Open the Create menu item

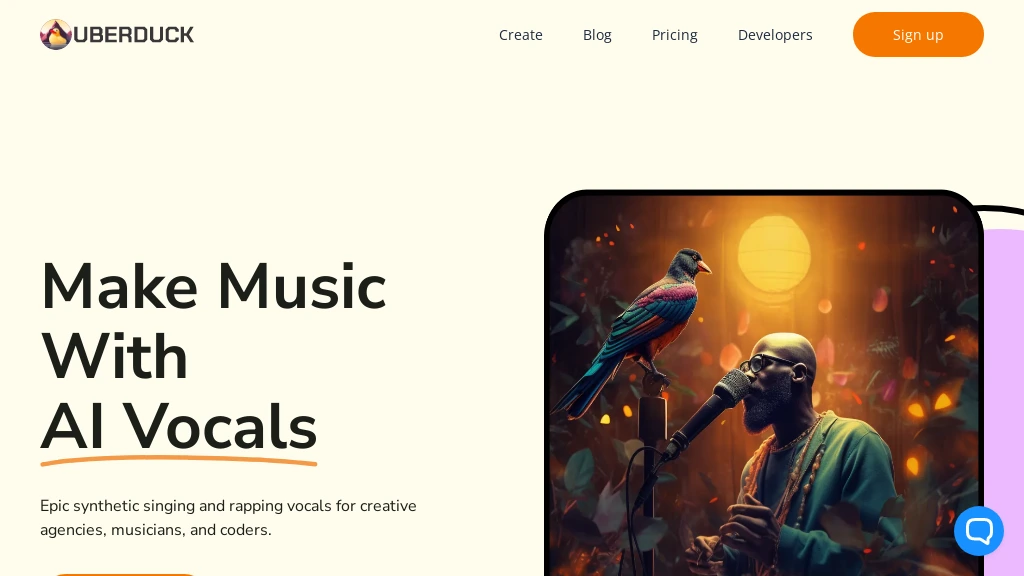(x=520, y=35)
